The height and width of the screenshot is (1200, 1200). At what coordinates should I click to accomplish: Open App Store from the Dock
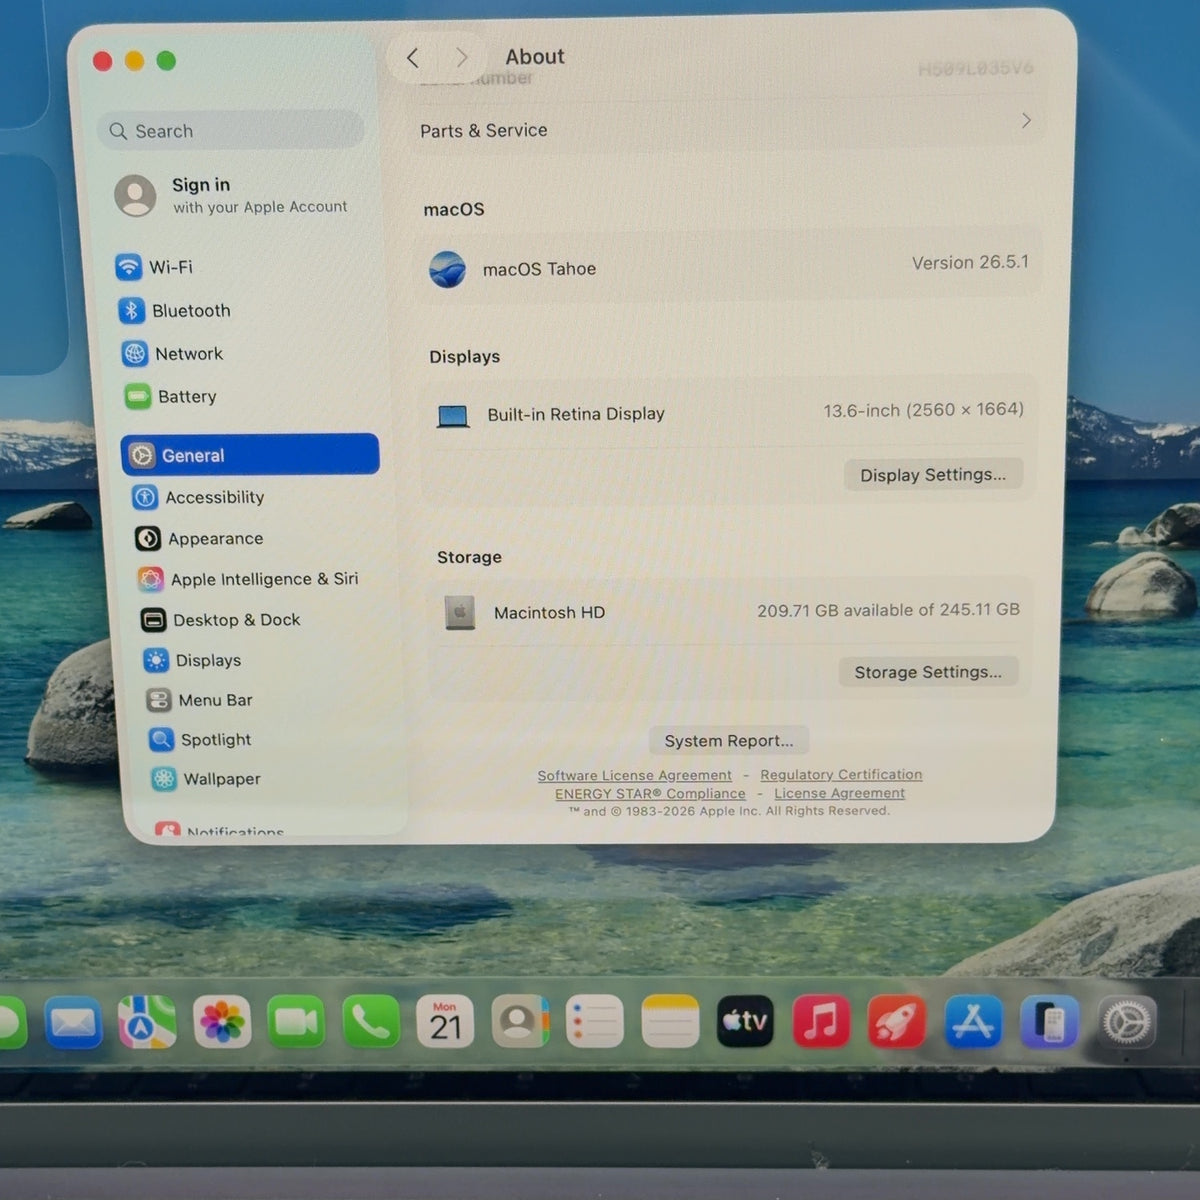[974, 1022]
